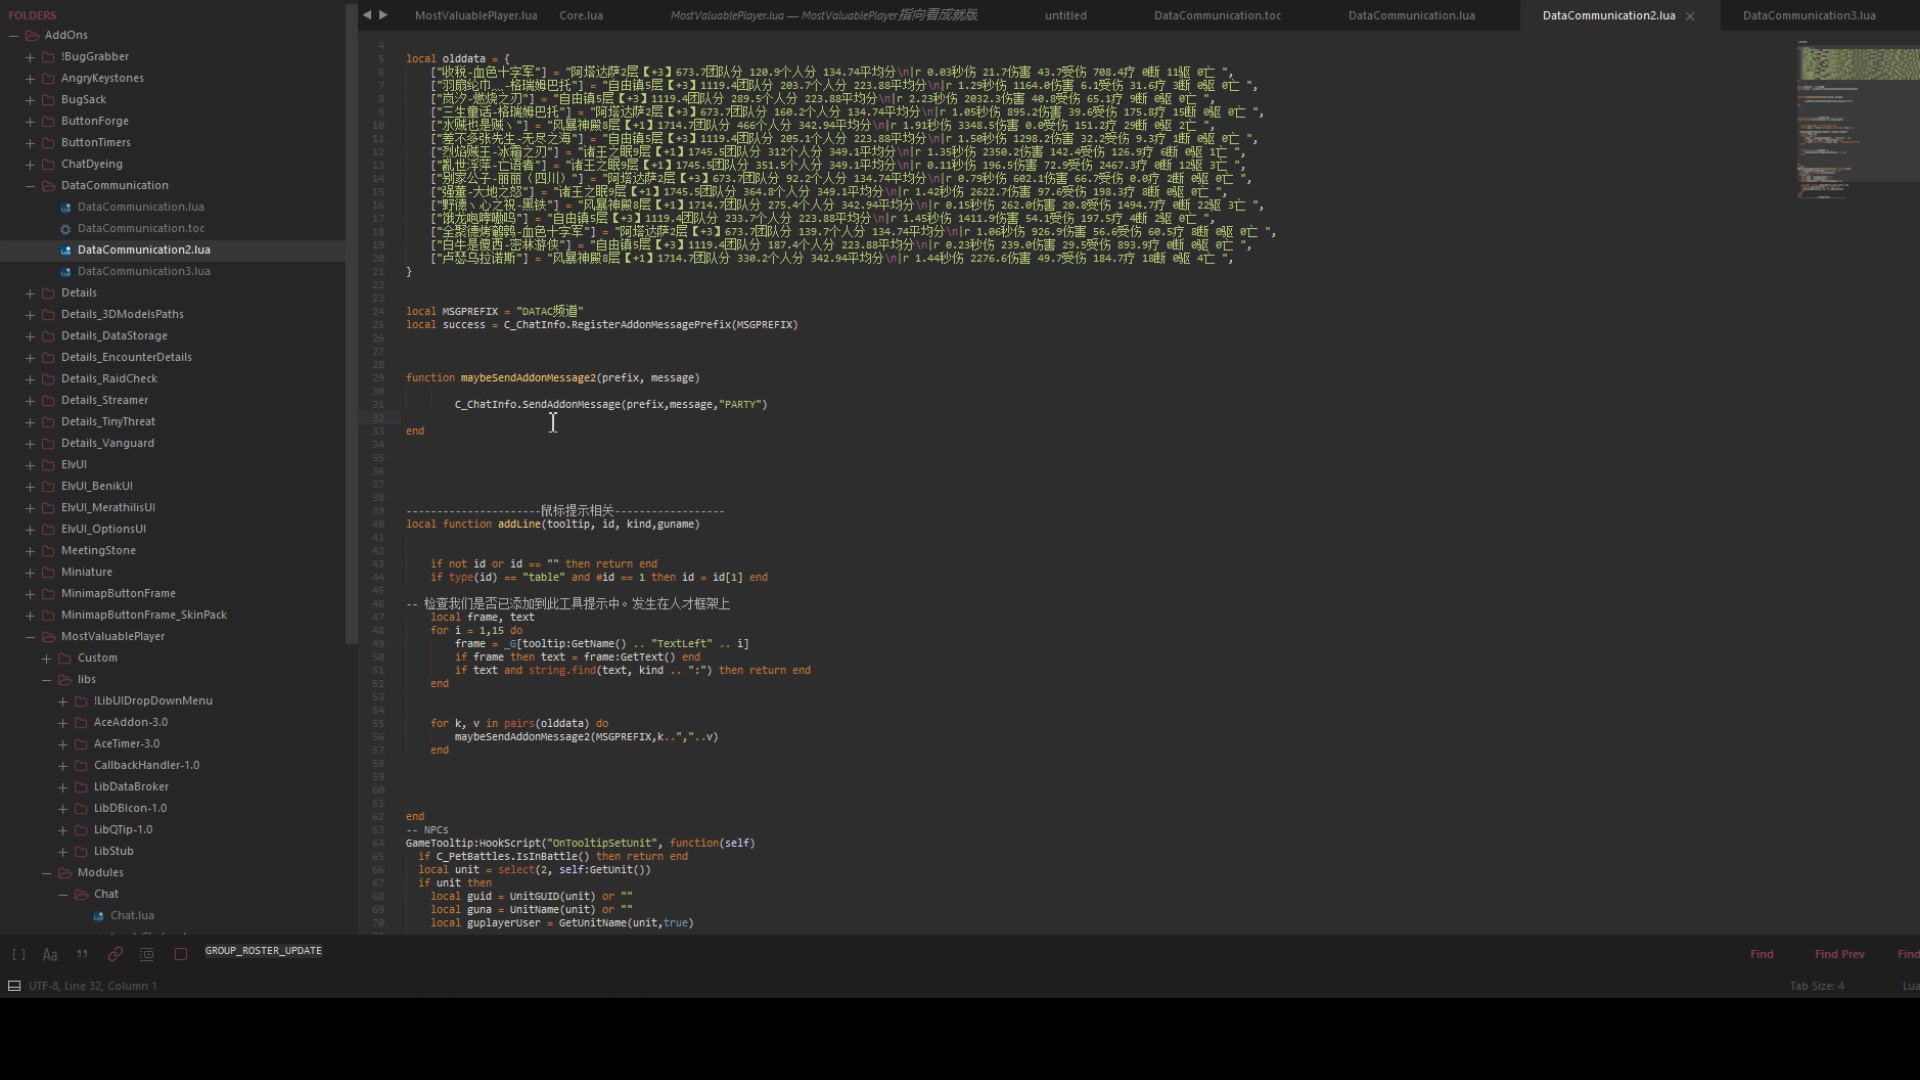Switch to the DataCommunication.lua tab

coord(1411,15)
